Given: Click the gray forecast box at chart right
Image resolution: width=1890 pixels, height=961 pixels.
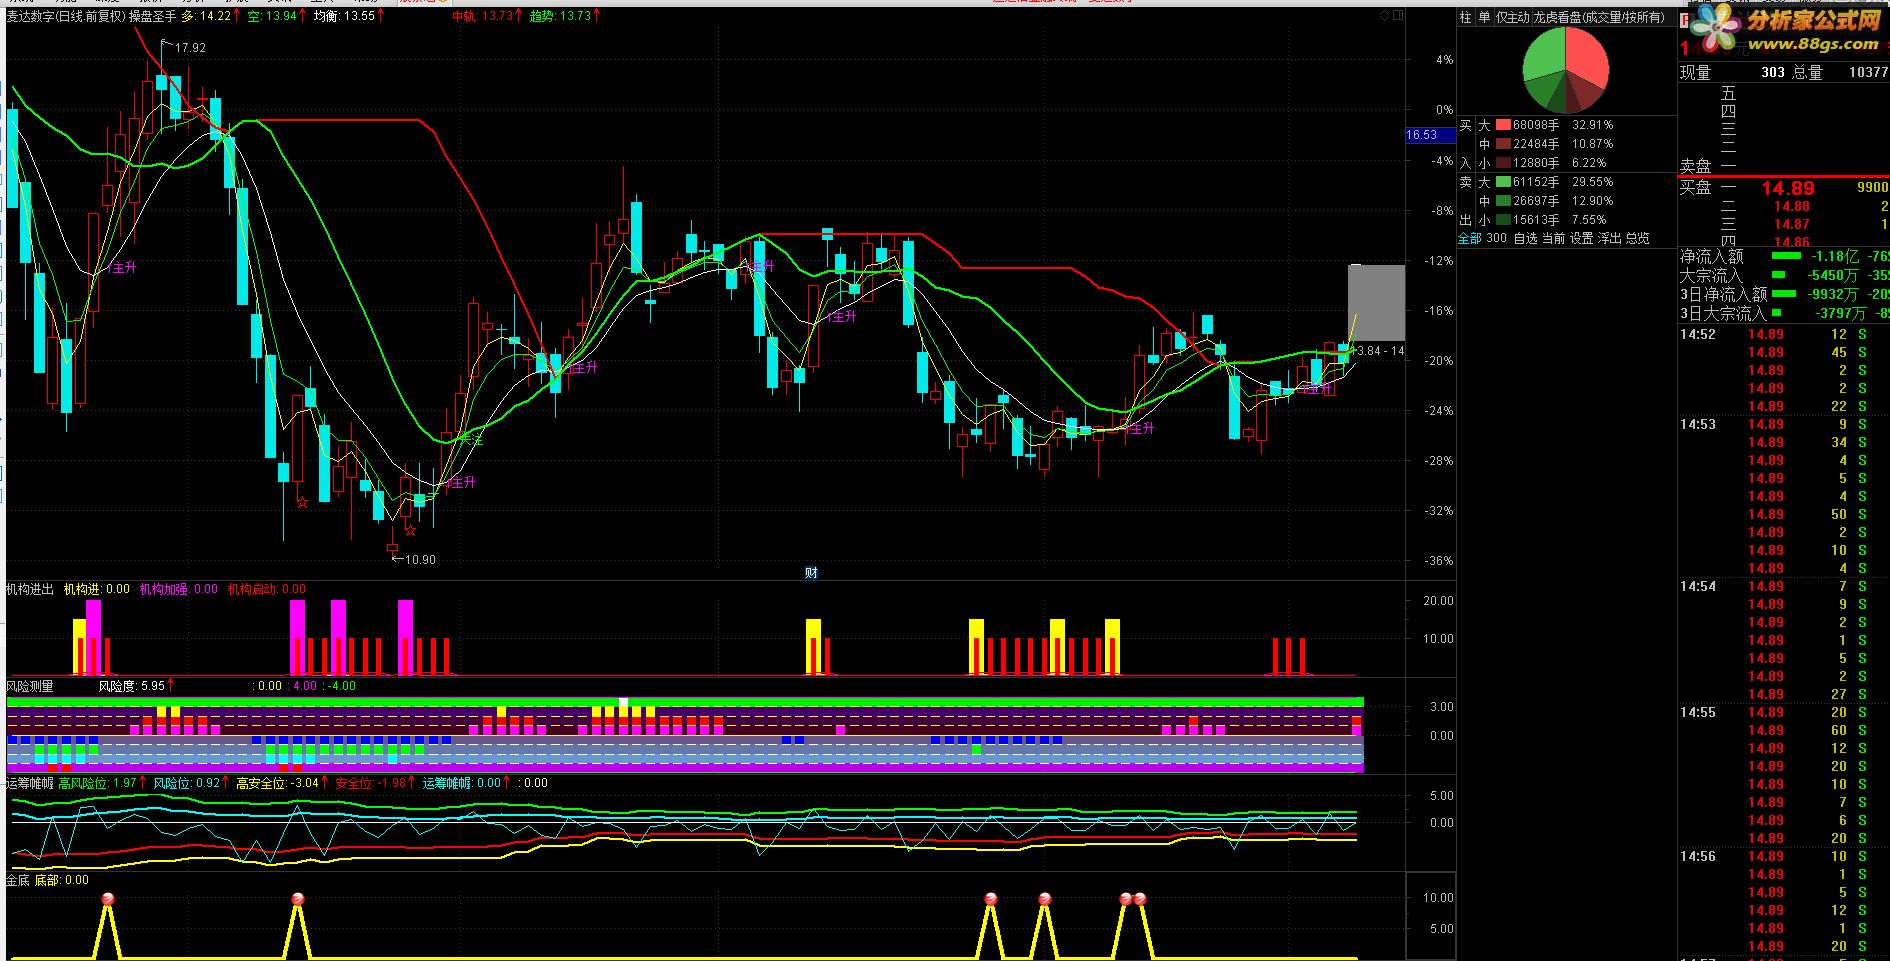Looking at the screenshot, I should coord(1376,303).
